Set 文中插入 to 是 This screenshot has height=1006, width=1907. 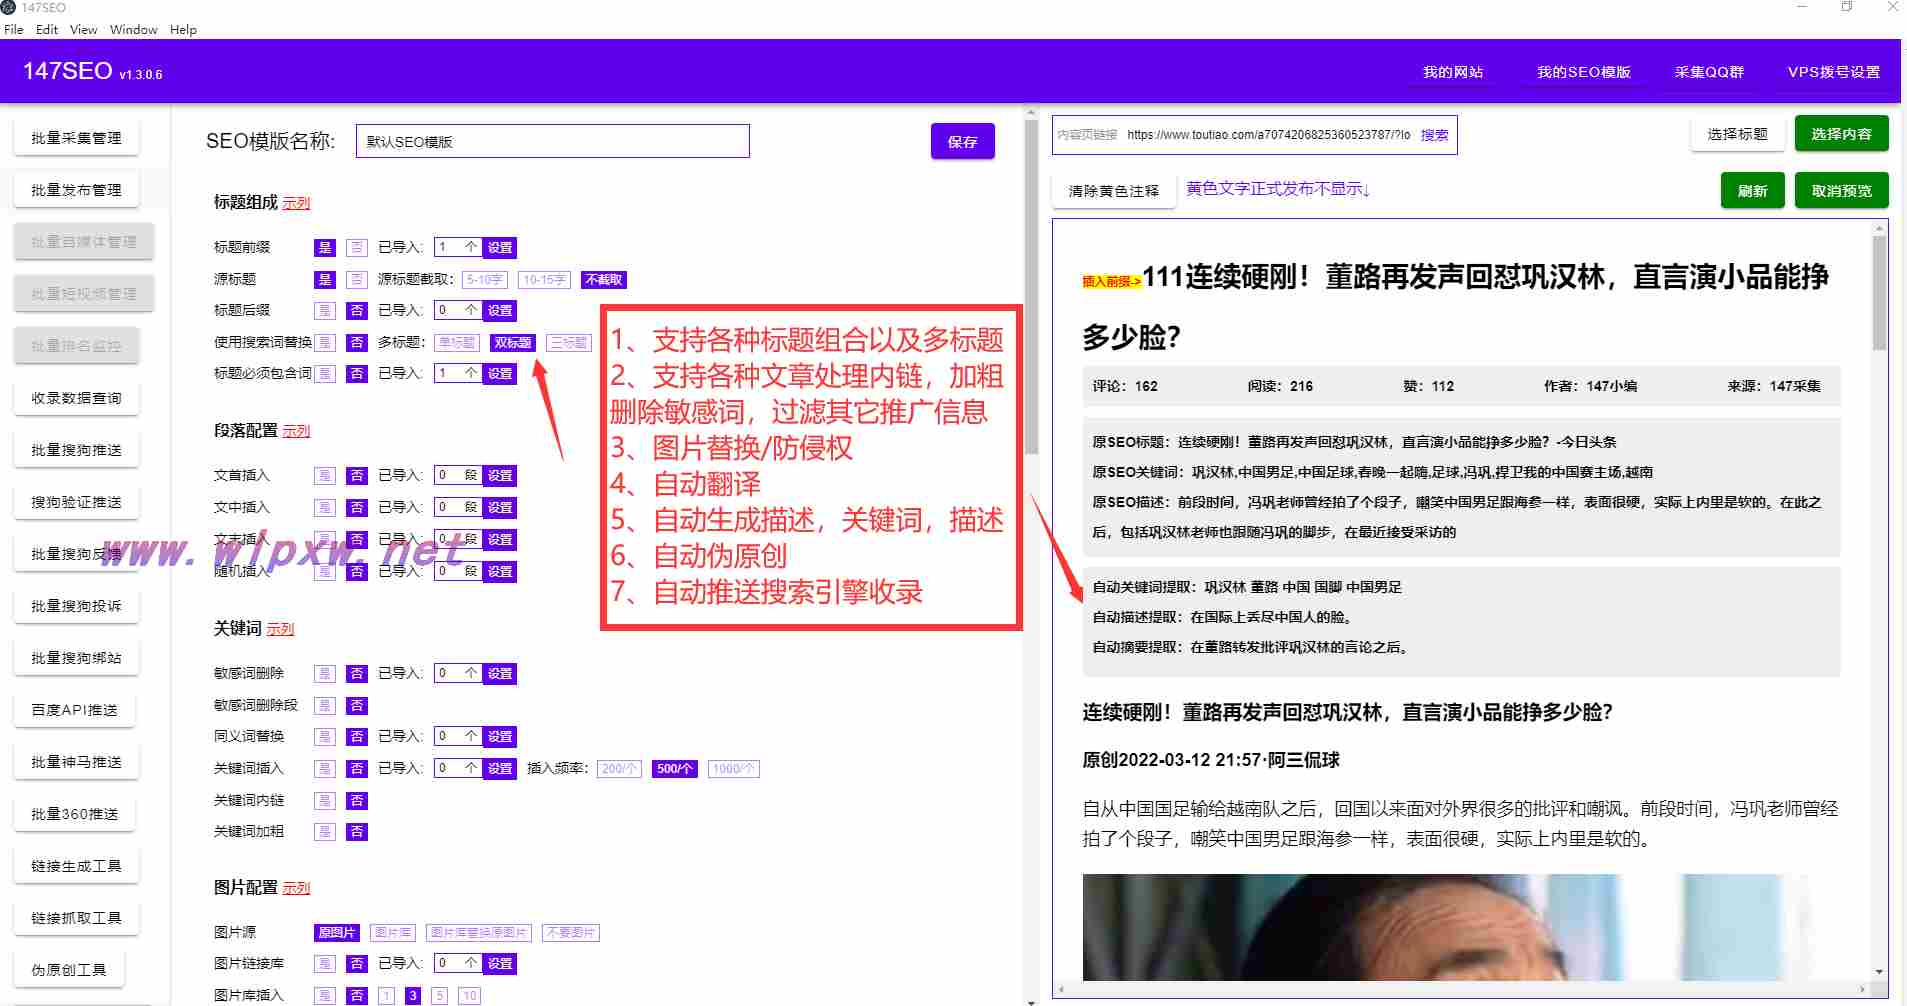325,507
